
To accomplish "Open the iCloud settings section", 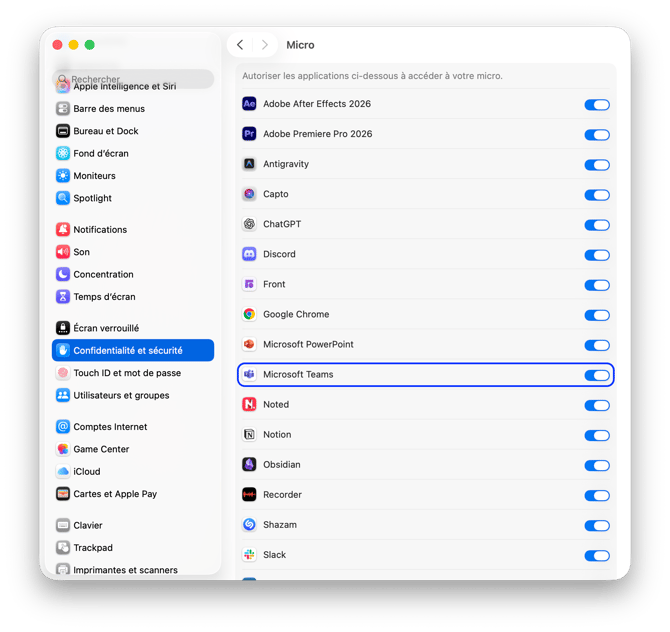I will (x=86, y=471).
